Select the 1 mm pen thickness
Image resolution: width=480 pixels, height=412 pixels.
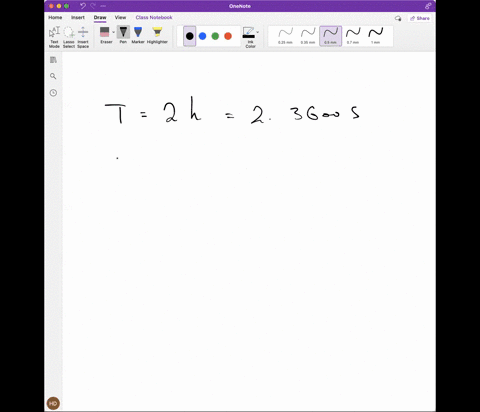click(375, 36)
